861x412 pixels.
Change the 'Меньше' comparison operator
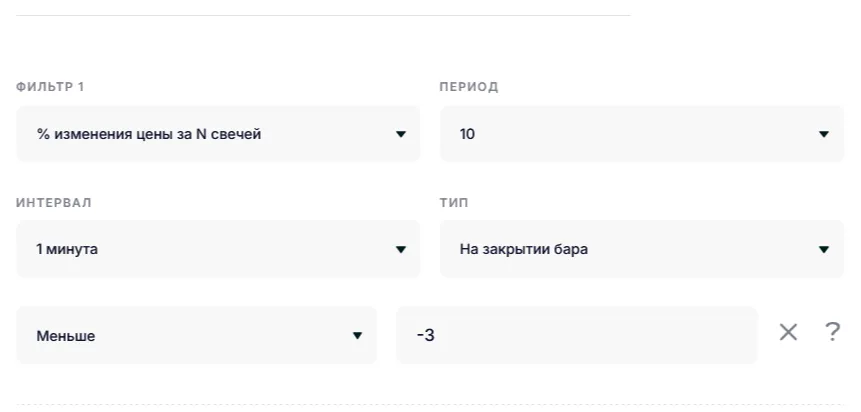(180, 336)
